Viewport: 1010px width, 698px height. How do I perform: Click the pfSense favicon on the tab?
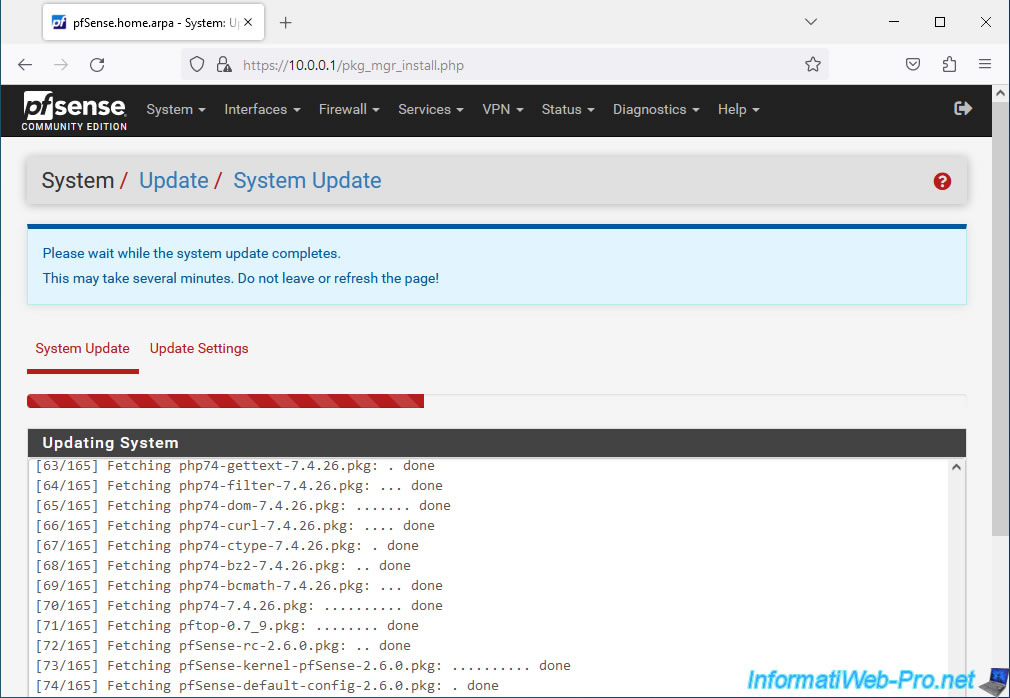(59, 23)
